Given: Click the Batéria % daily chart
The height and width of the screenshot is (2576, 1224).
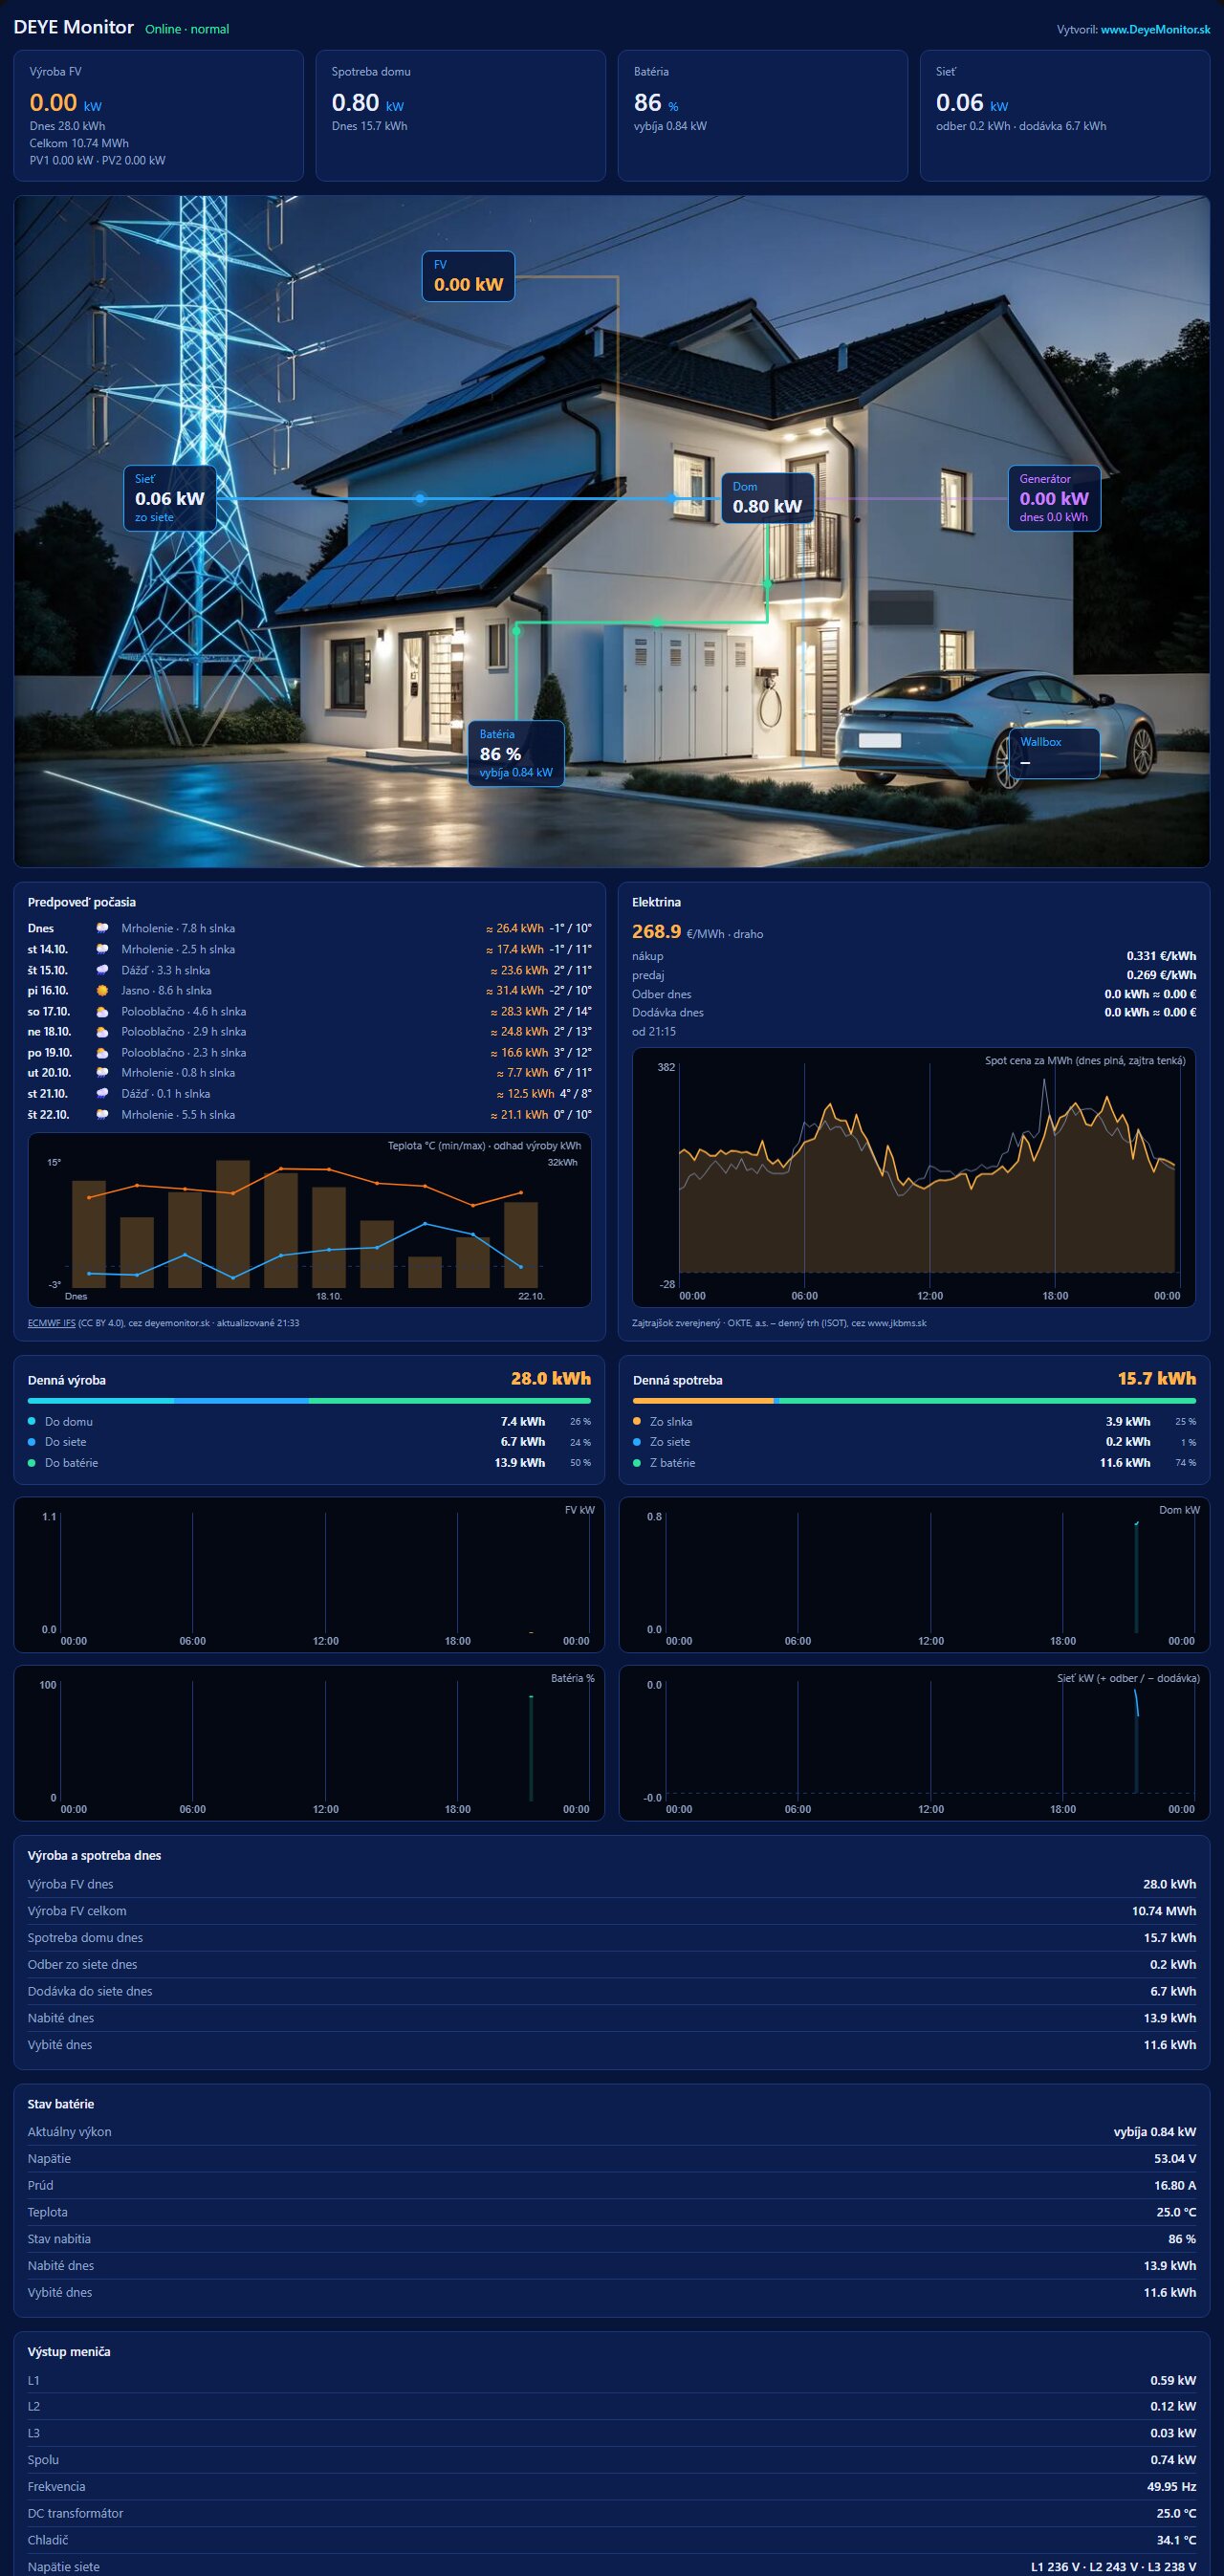Looking at the screenshot, I should click(x=309, y=1742).
